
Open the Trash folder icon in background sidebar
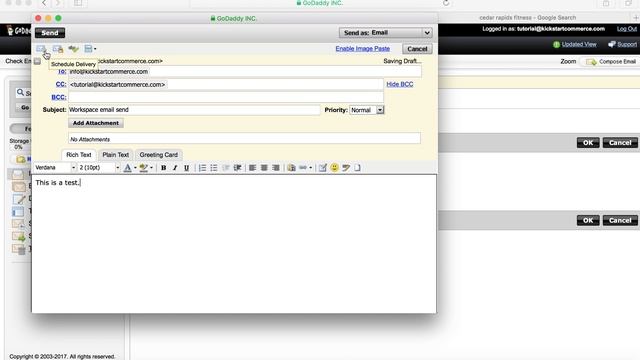click(18, 249)
